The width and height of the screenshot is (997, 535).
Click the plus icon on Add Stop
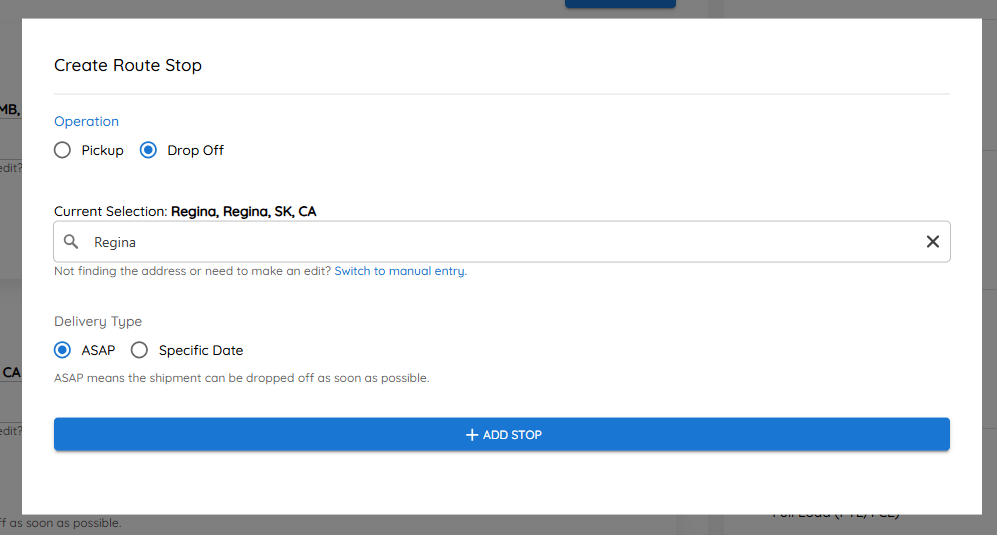coord(472,434)
